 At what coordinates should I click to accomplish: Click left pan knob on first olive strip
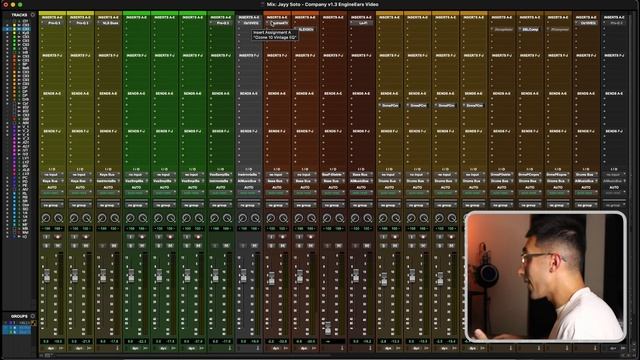[46, 218]
